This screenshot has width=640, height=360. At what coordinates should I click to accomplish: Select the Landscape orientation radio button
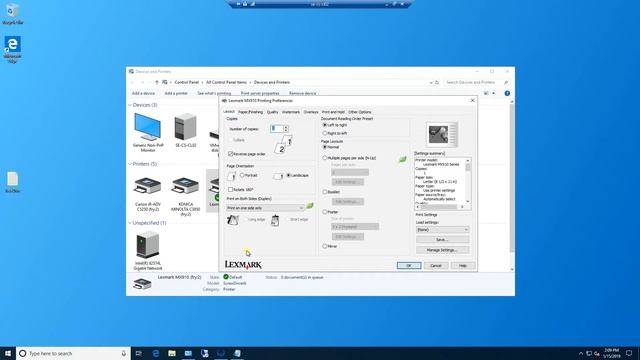click(x=289, y=176)
